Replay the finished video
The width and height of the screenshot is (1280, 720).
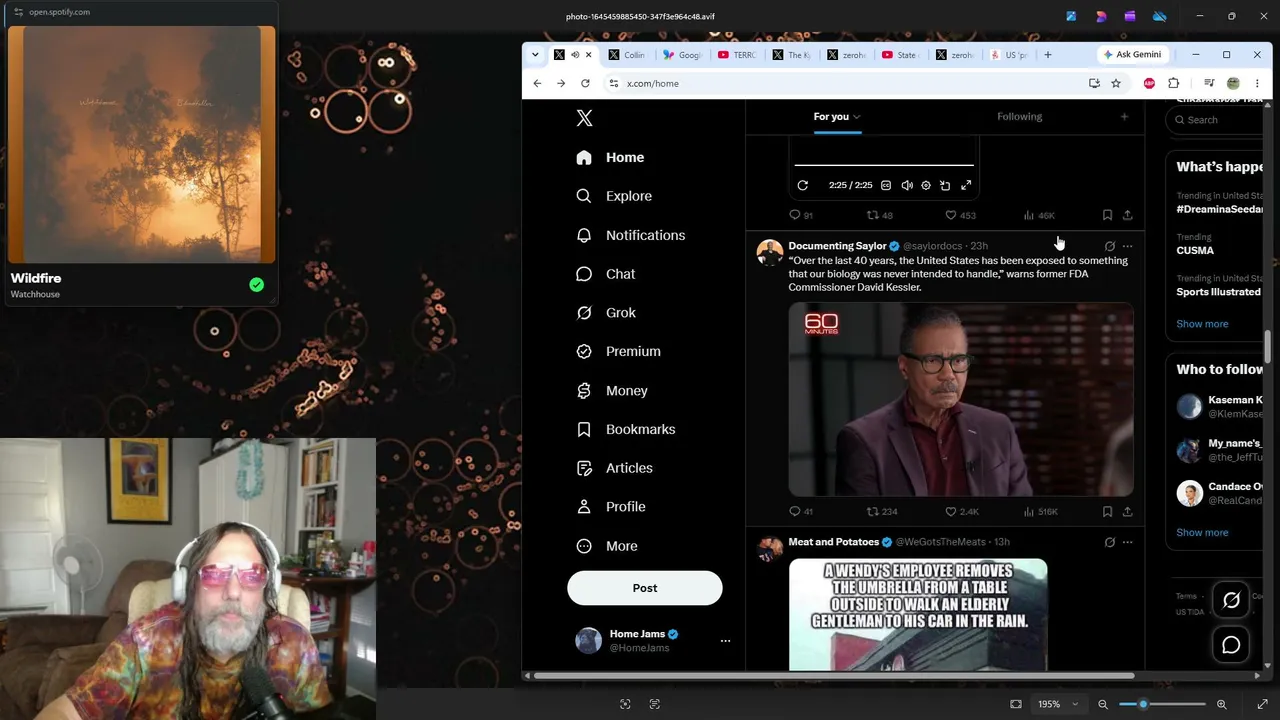point(802,185)
